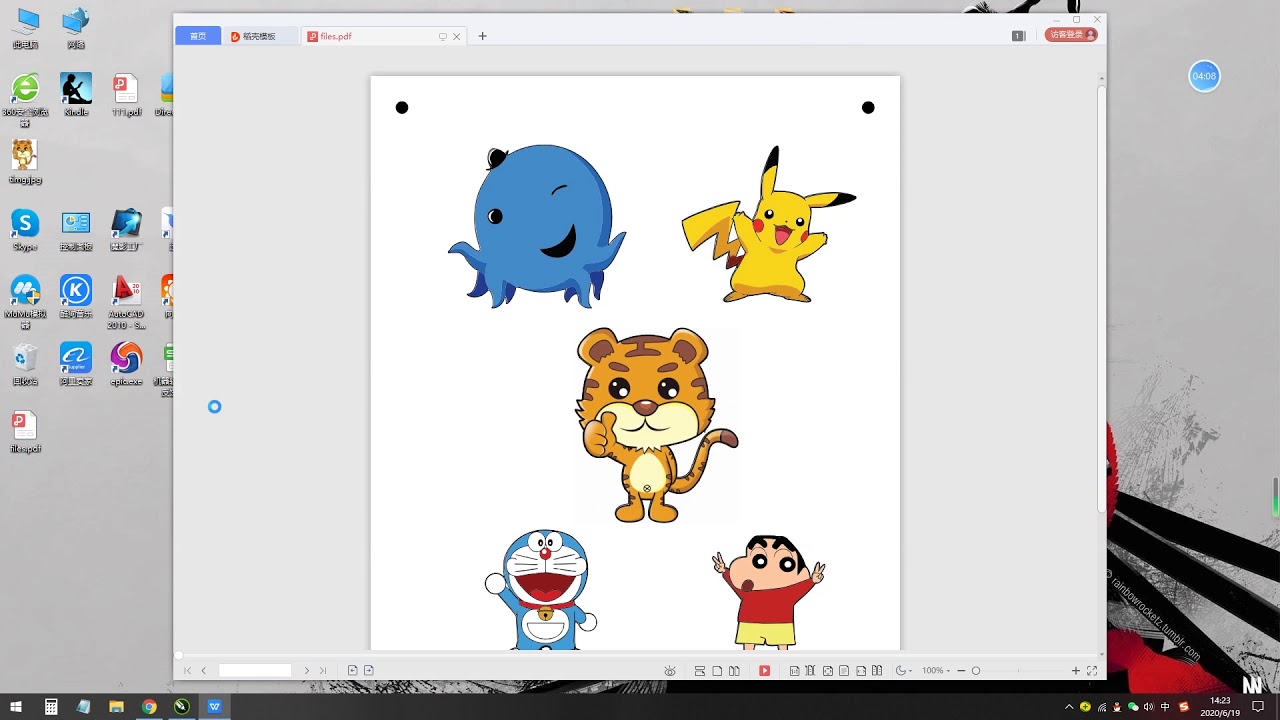1280x720 pixels.
Task: Select the files.pdf desktop file
Action: pos(25,431)
